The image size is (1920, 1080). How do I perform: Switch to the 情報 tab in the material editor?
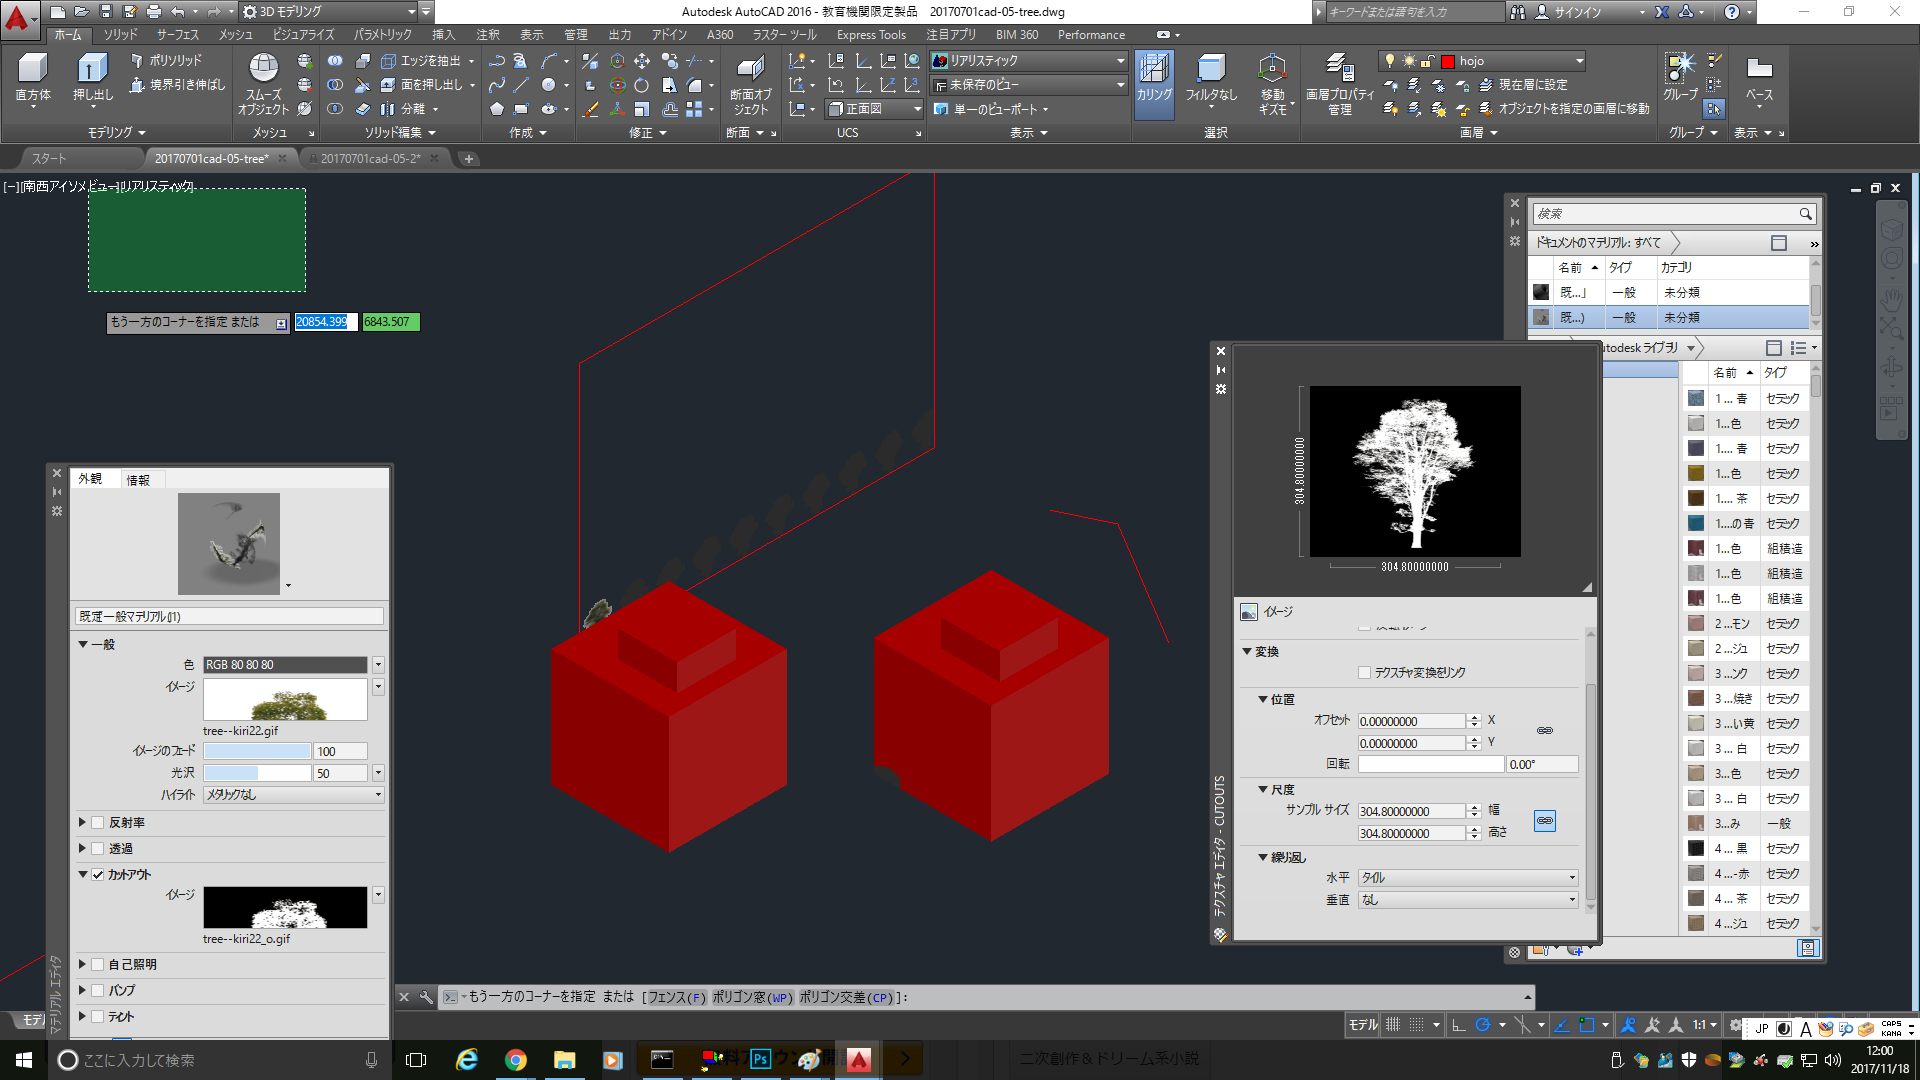pos(138,480)
